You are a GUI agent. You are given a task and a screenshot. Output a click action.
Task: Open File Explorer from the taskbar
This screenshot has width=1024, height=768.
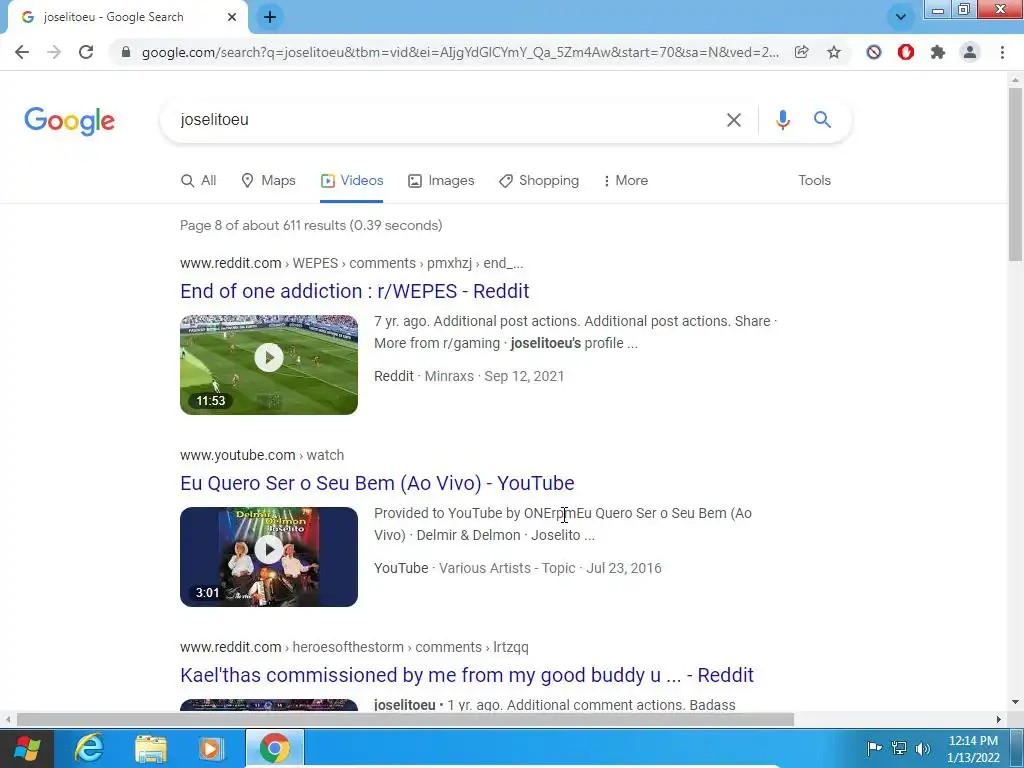click(151, 748)
